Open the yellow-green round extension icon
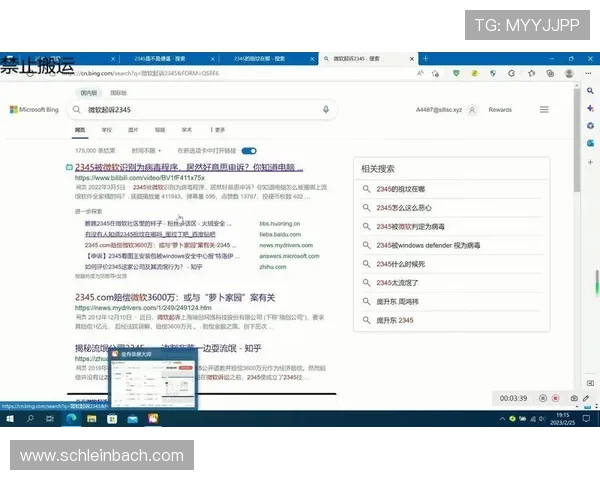 coord(474,73)
